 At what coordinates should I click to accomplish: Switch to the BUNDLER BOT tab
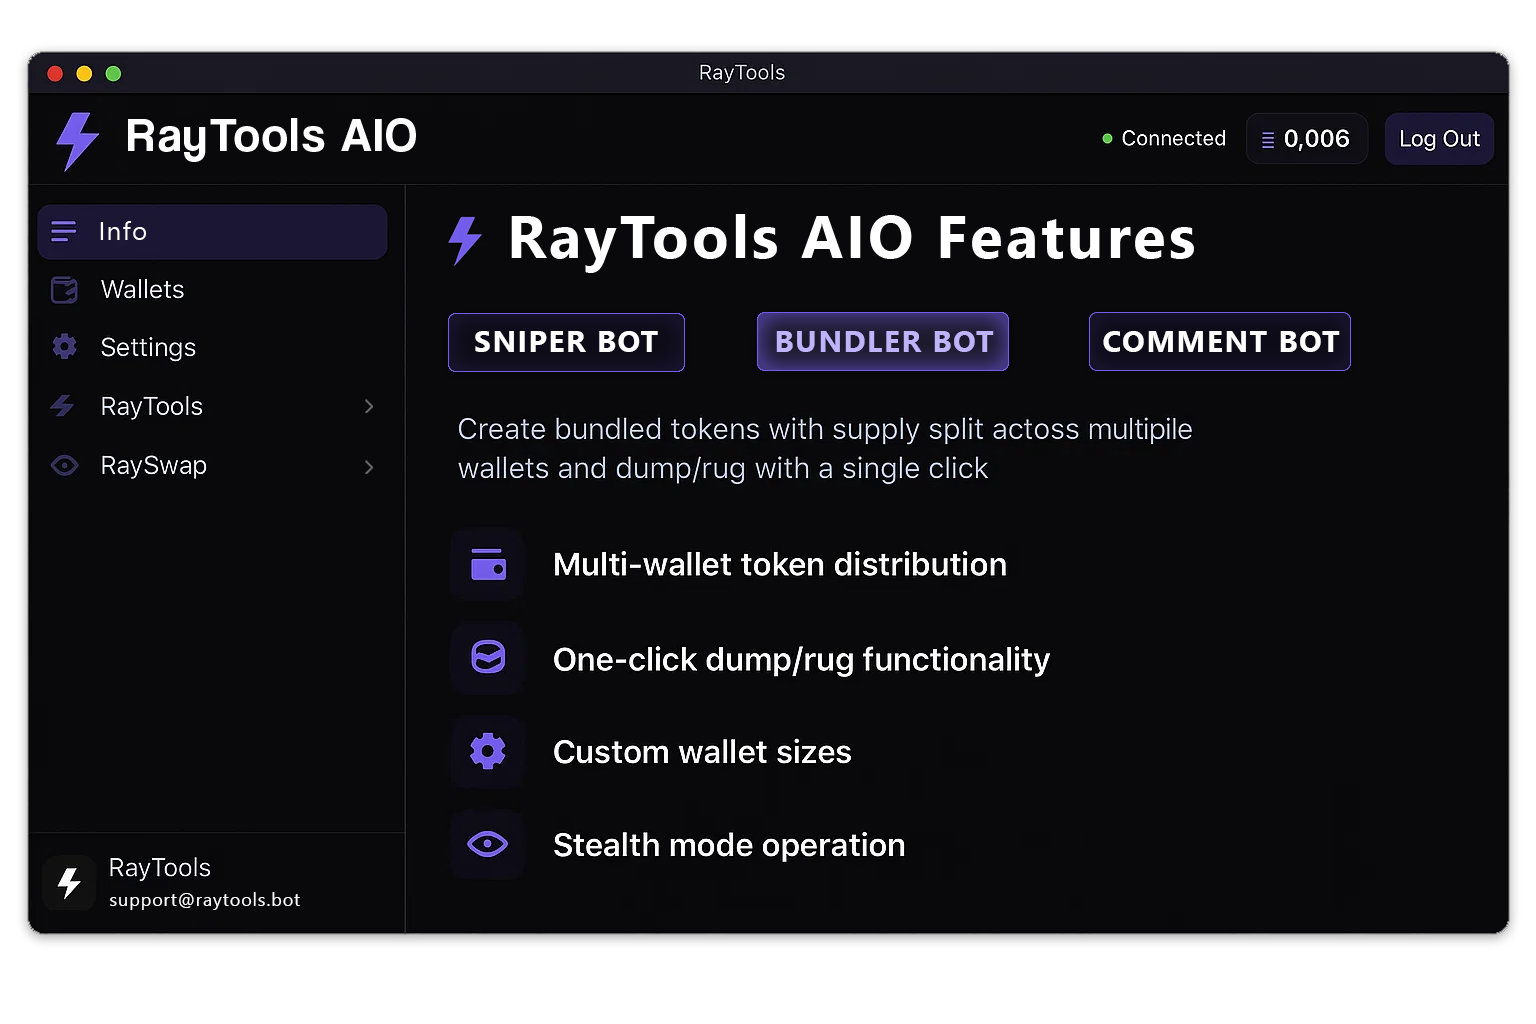[883, 342]
